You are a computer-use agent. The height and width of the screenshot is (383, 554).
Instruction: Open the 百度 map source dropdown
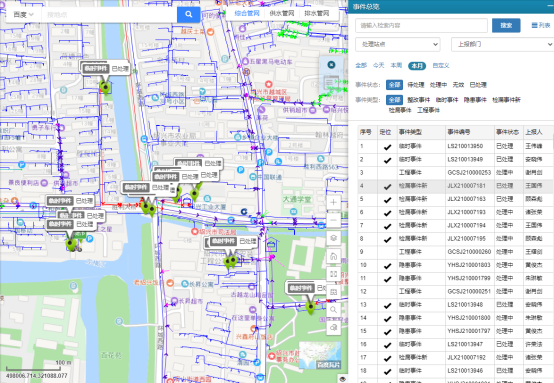[23, 14]
